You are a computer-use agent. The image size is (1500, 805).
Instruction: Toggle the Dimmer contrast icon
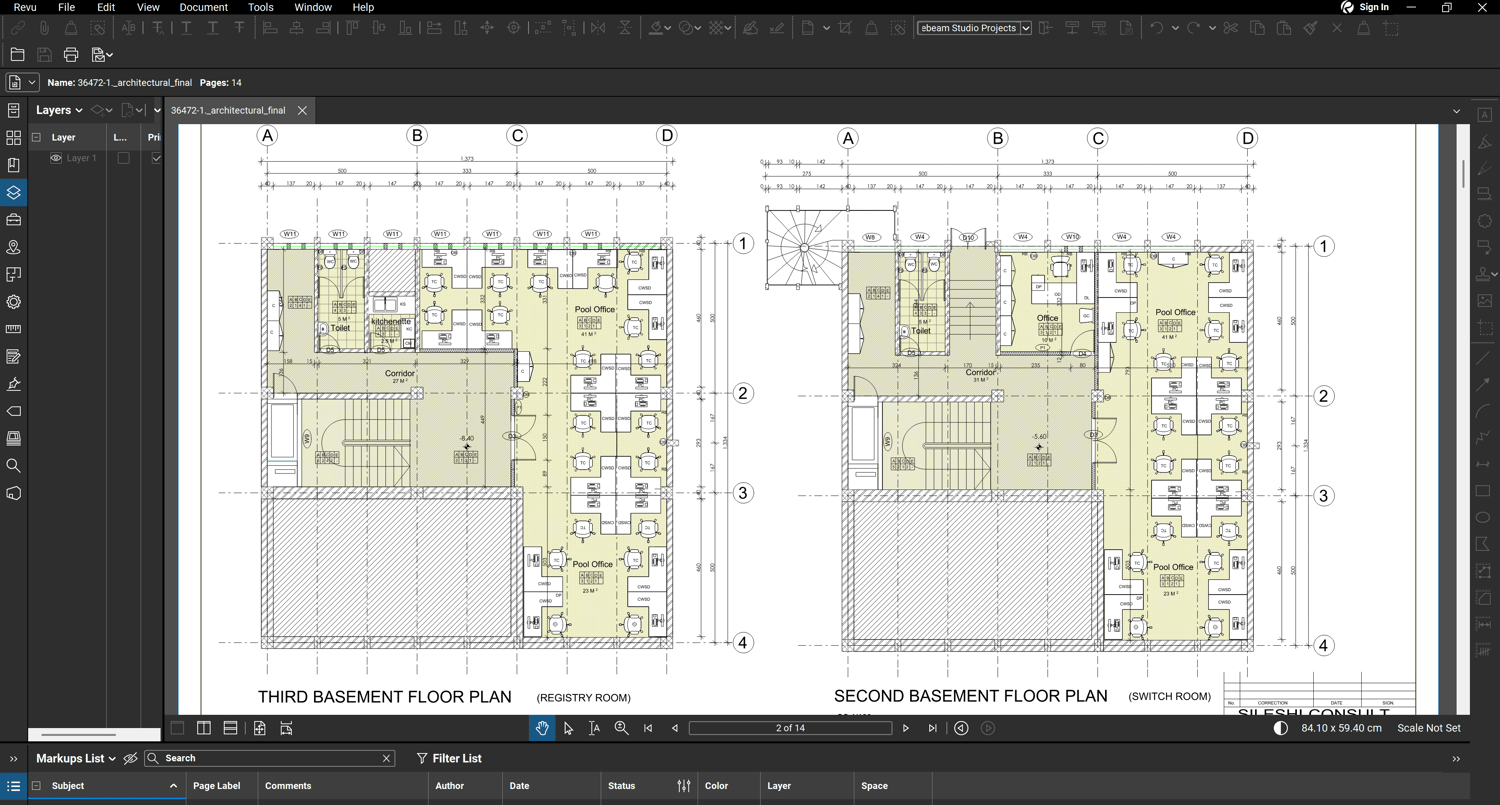click(1281, 728)
